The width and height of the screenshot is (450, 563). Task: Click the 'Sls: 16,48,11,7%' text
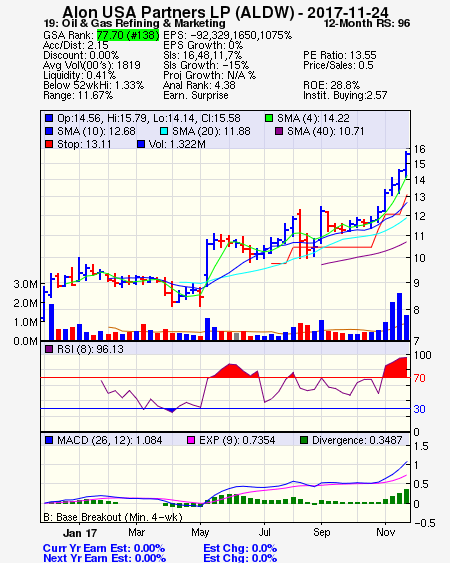203,55
